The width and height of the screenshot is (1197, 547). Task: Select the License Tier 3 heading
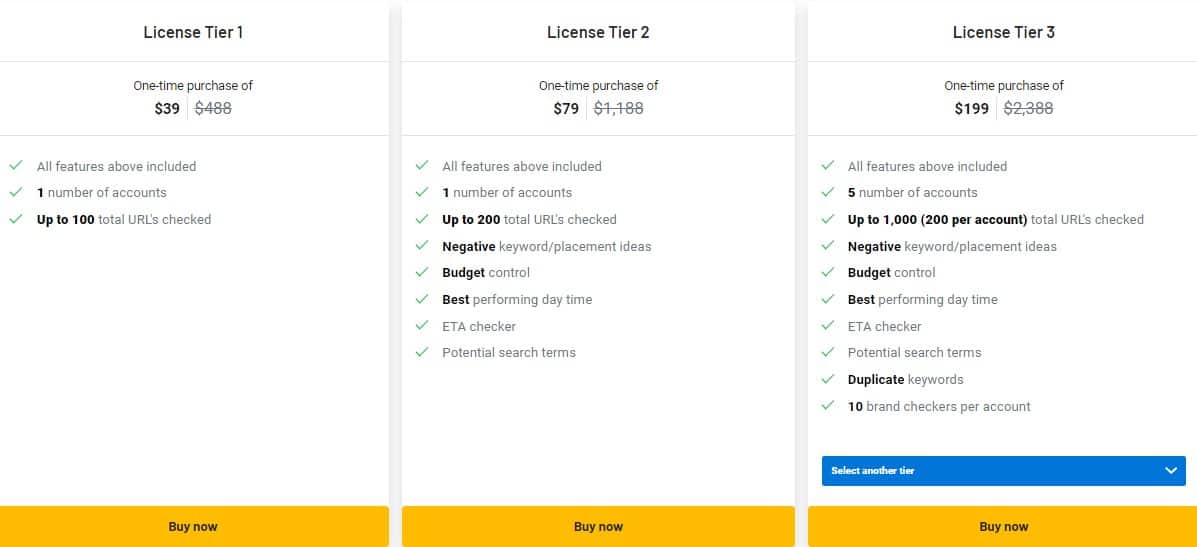[x=1003, y=32]
